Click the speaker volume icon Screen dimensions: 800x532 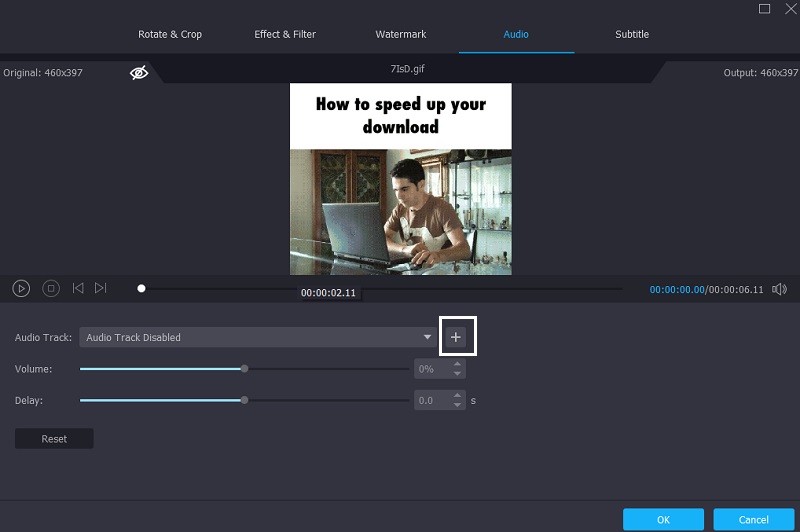(780, 289)
